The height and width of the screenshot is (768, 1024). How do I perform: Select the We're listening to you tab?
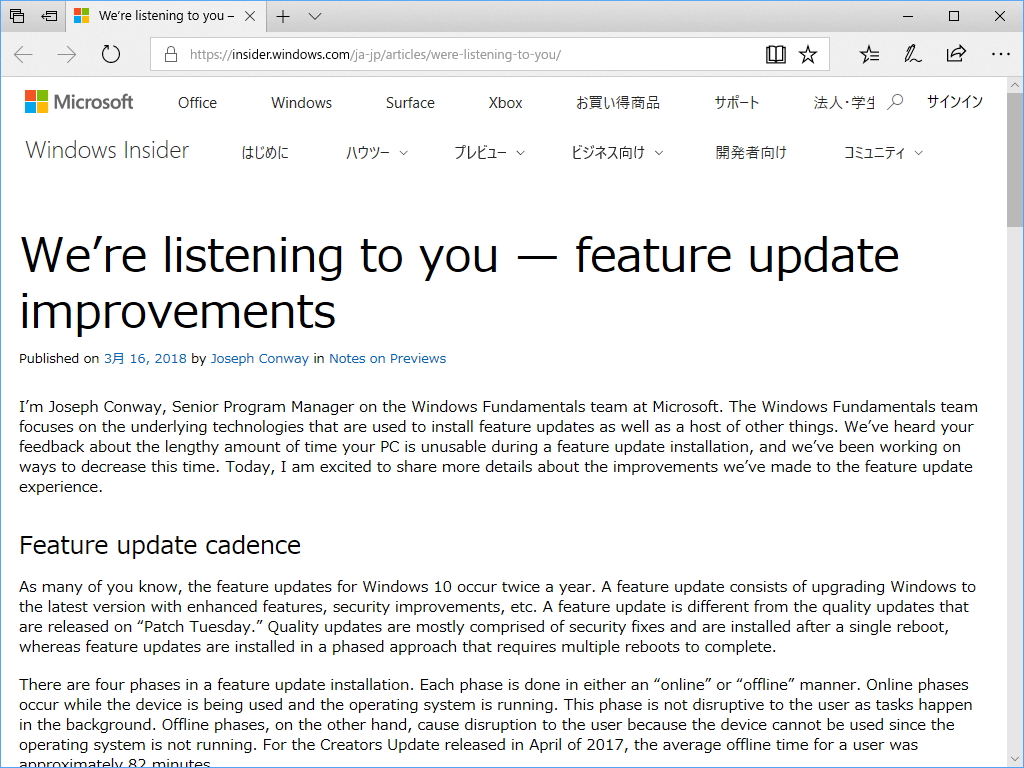coord(160,16)
